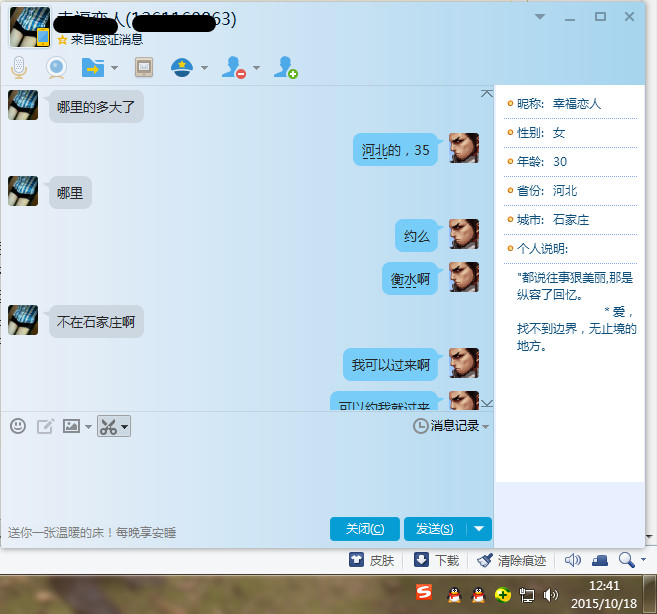The width and height of the screenshot is (657, 614).
Task: Click the 清除痕迹 clear traces button
Action: [512, 560]
